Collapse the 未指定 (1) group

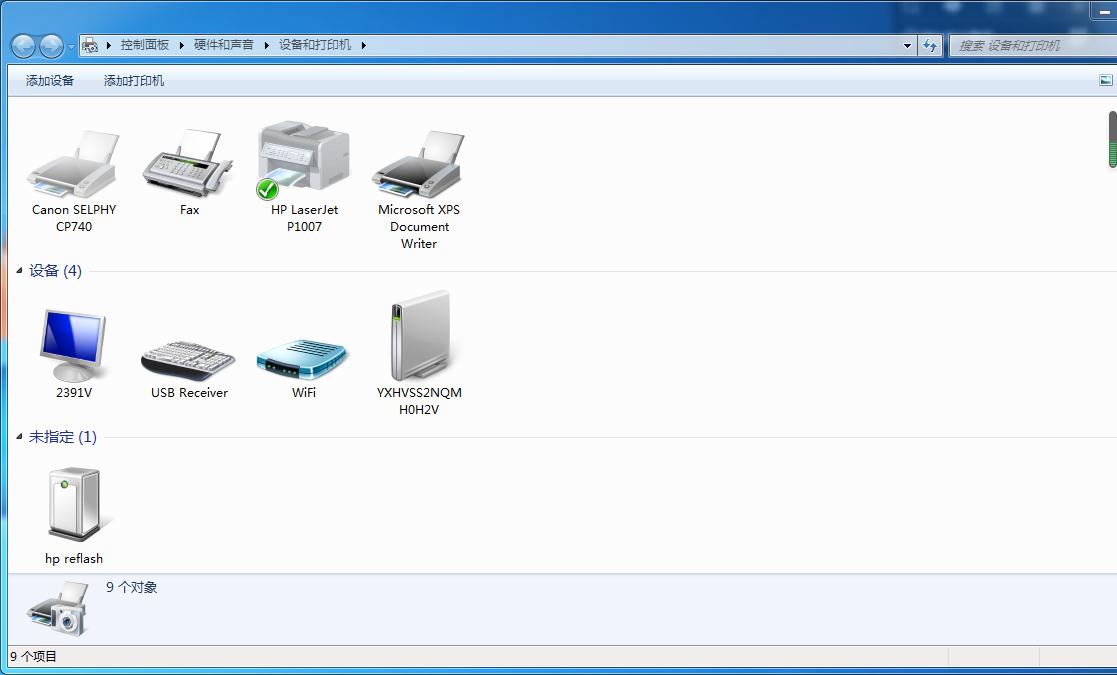19,436
